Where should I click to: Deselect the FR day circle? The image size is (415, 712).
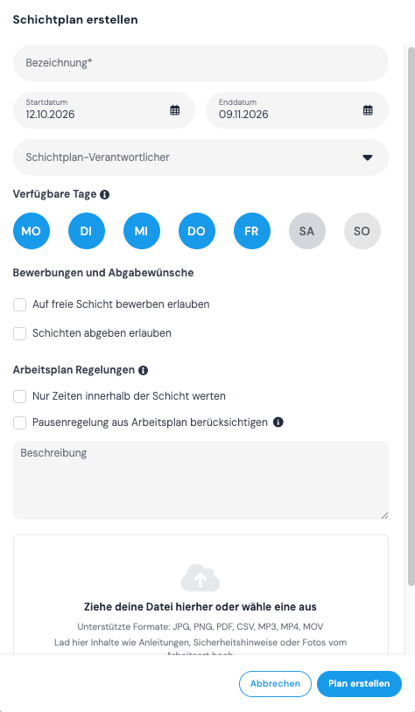pos(252,231)
